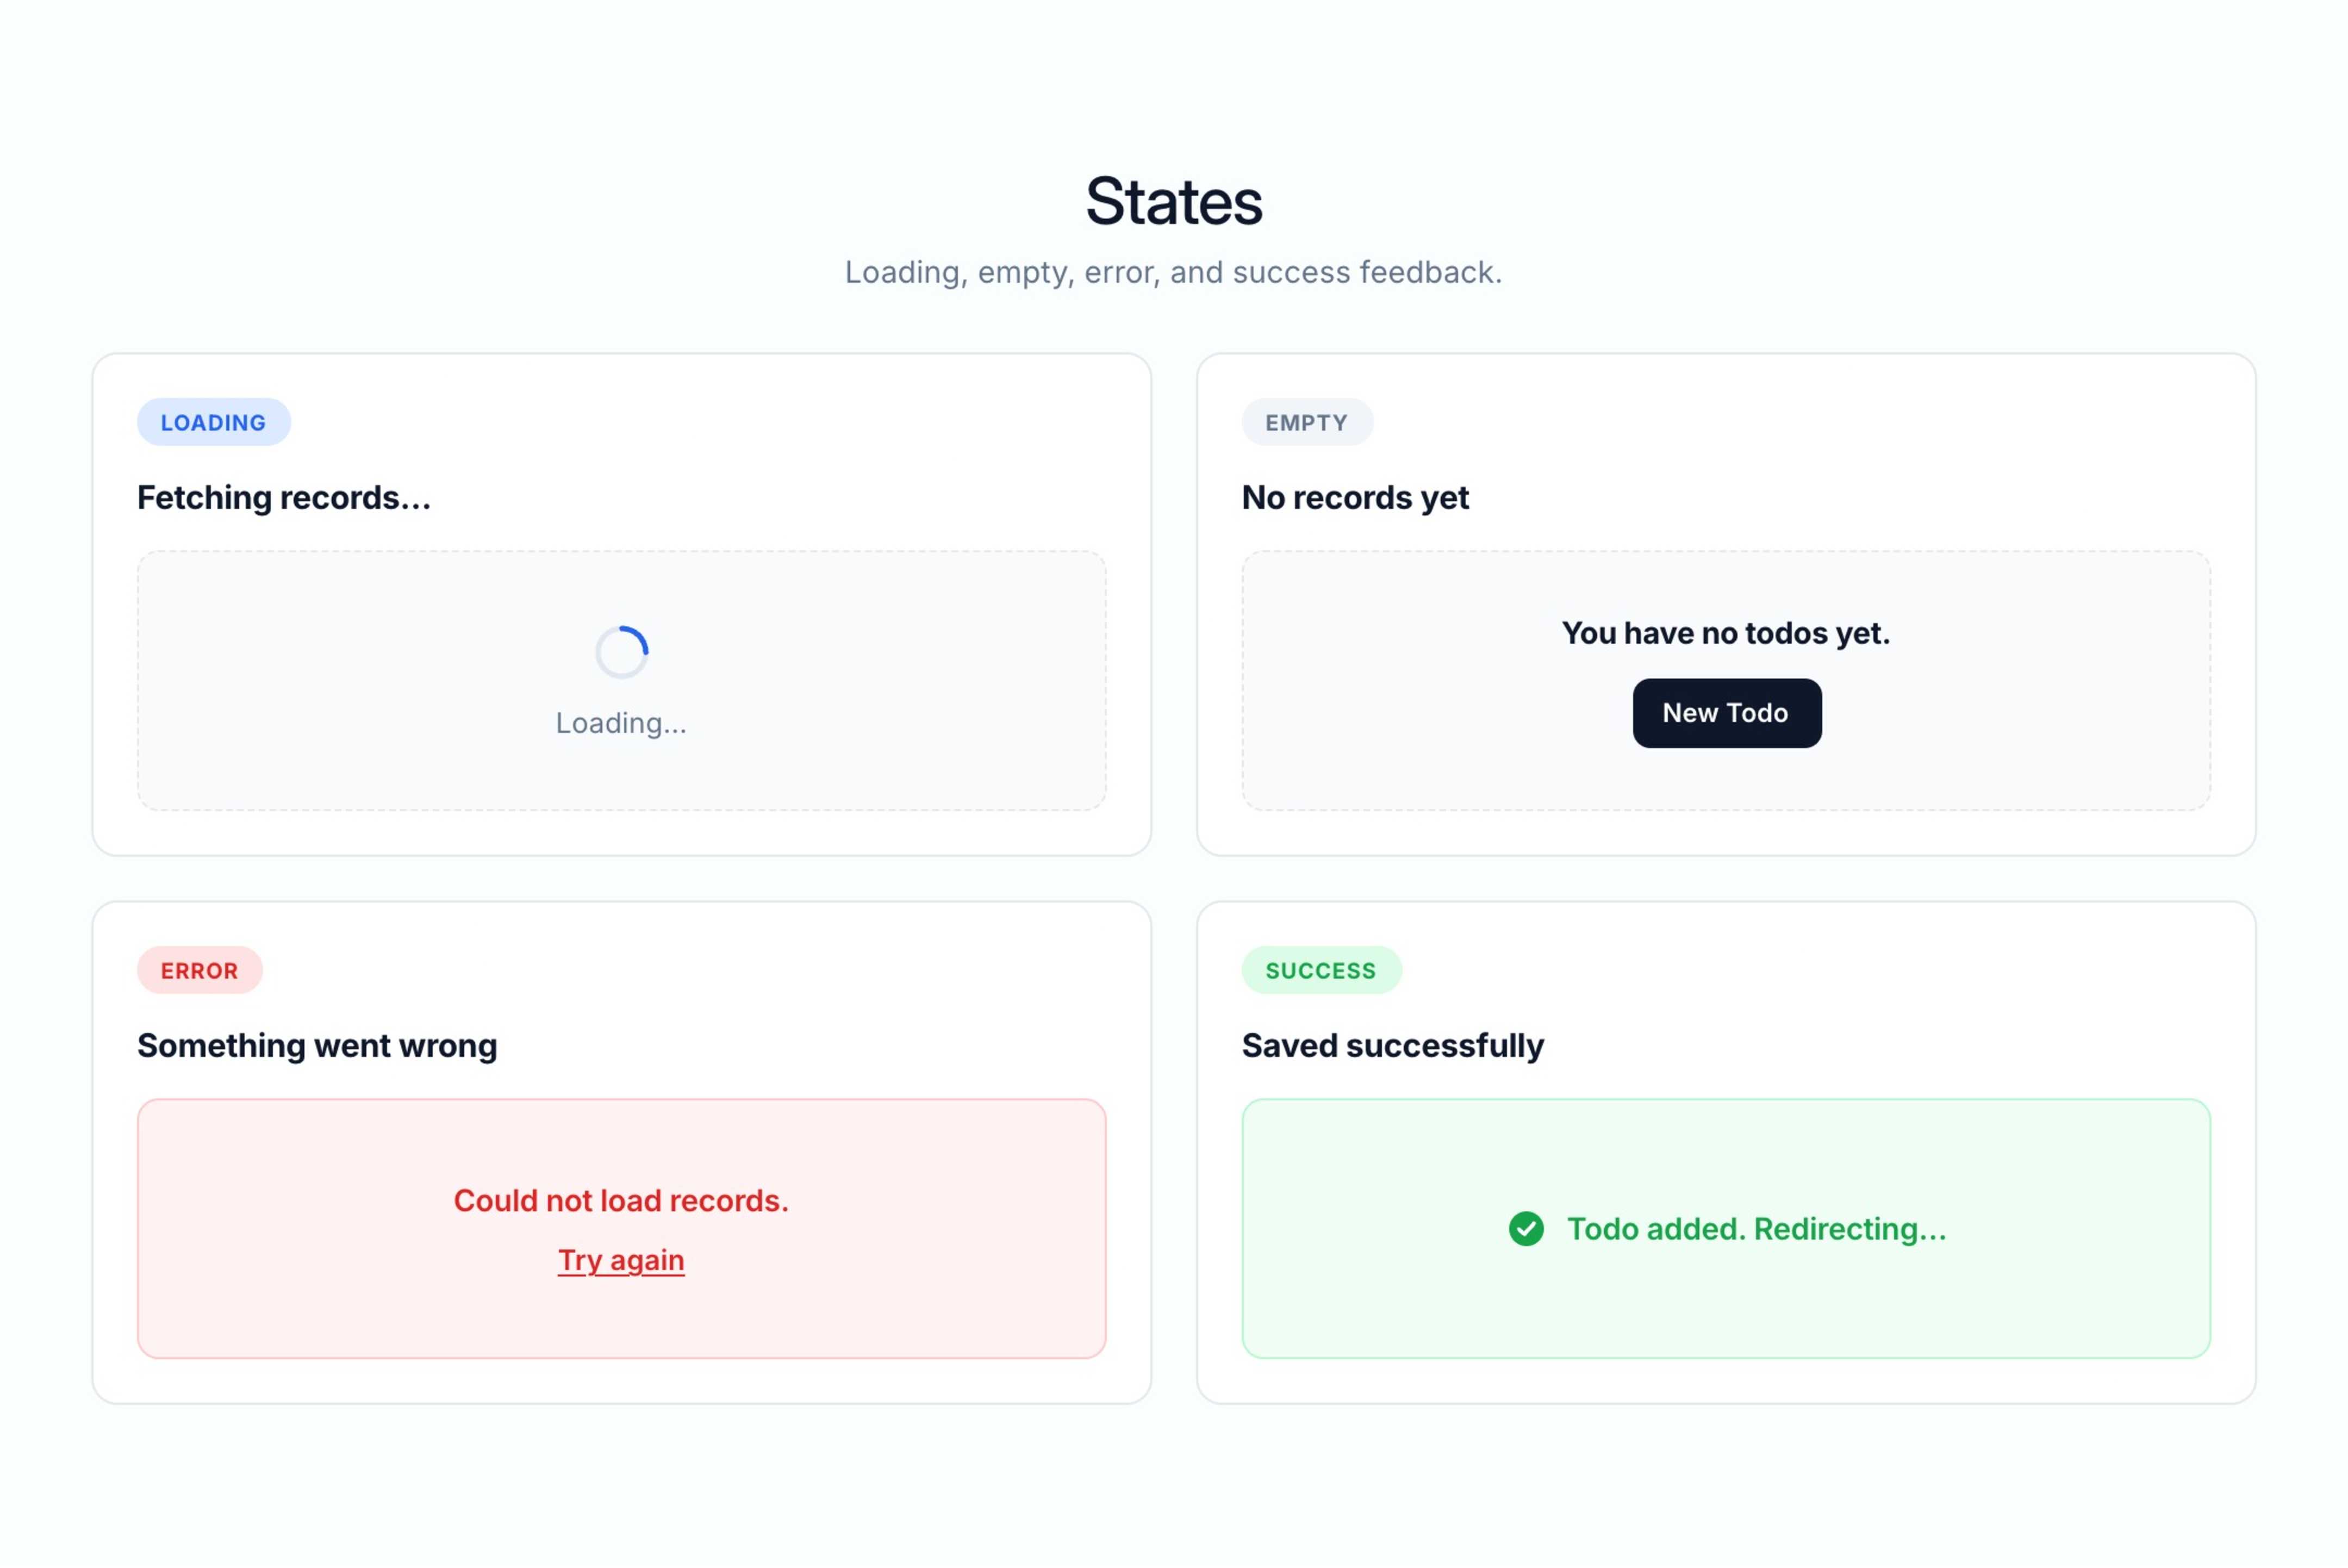This screenshot has height=1568, width=2348.
Task: Click the Could not load records message
Action: 621,1200
